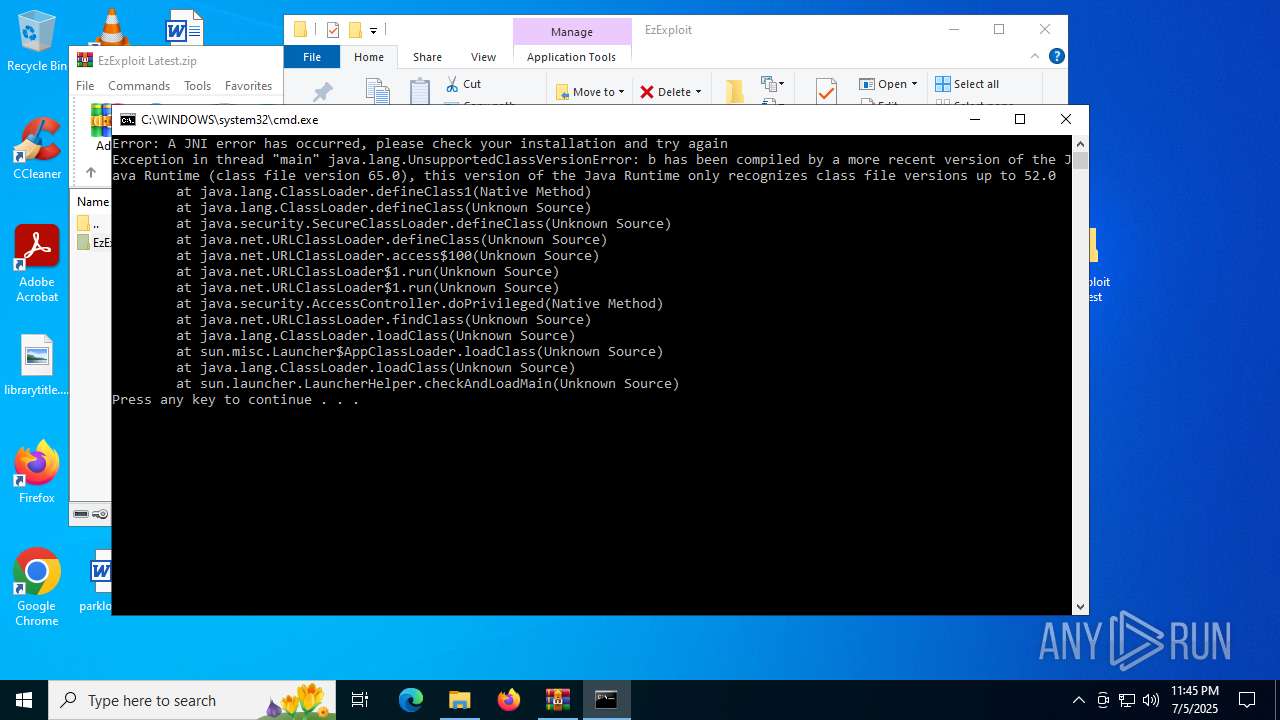Open WinRAR Commands menu

(139, 86)
